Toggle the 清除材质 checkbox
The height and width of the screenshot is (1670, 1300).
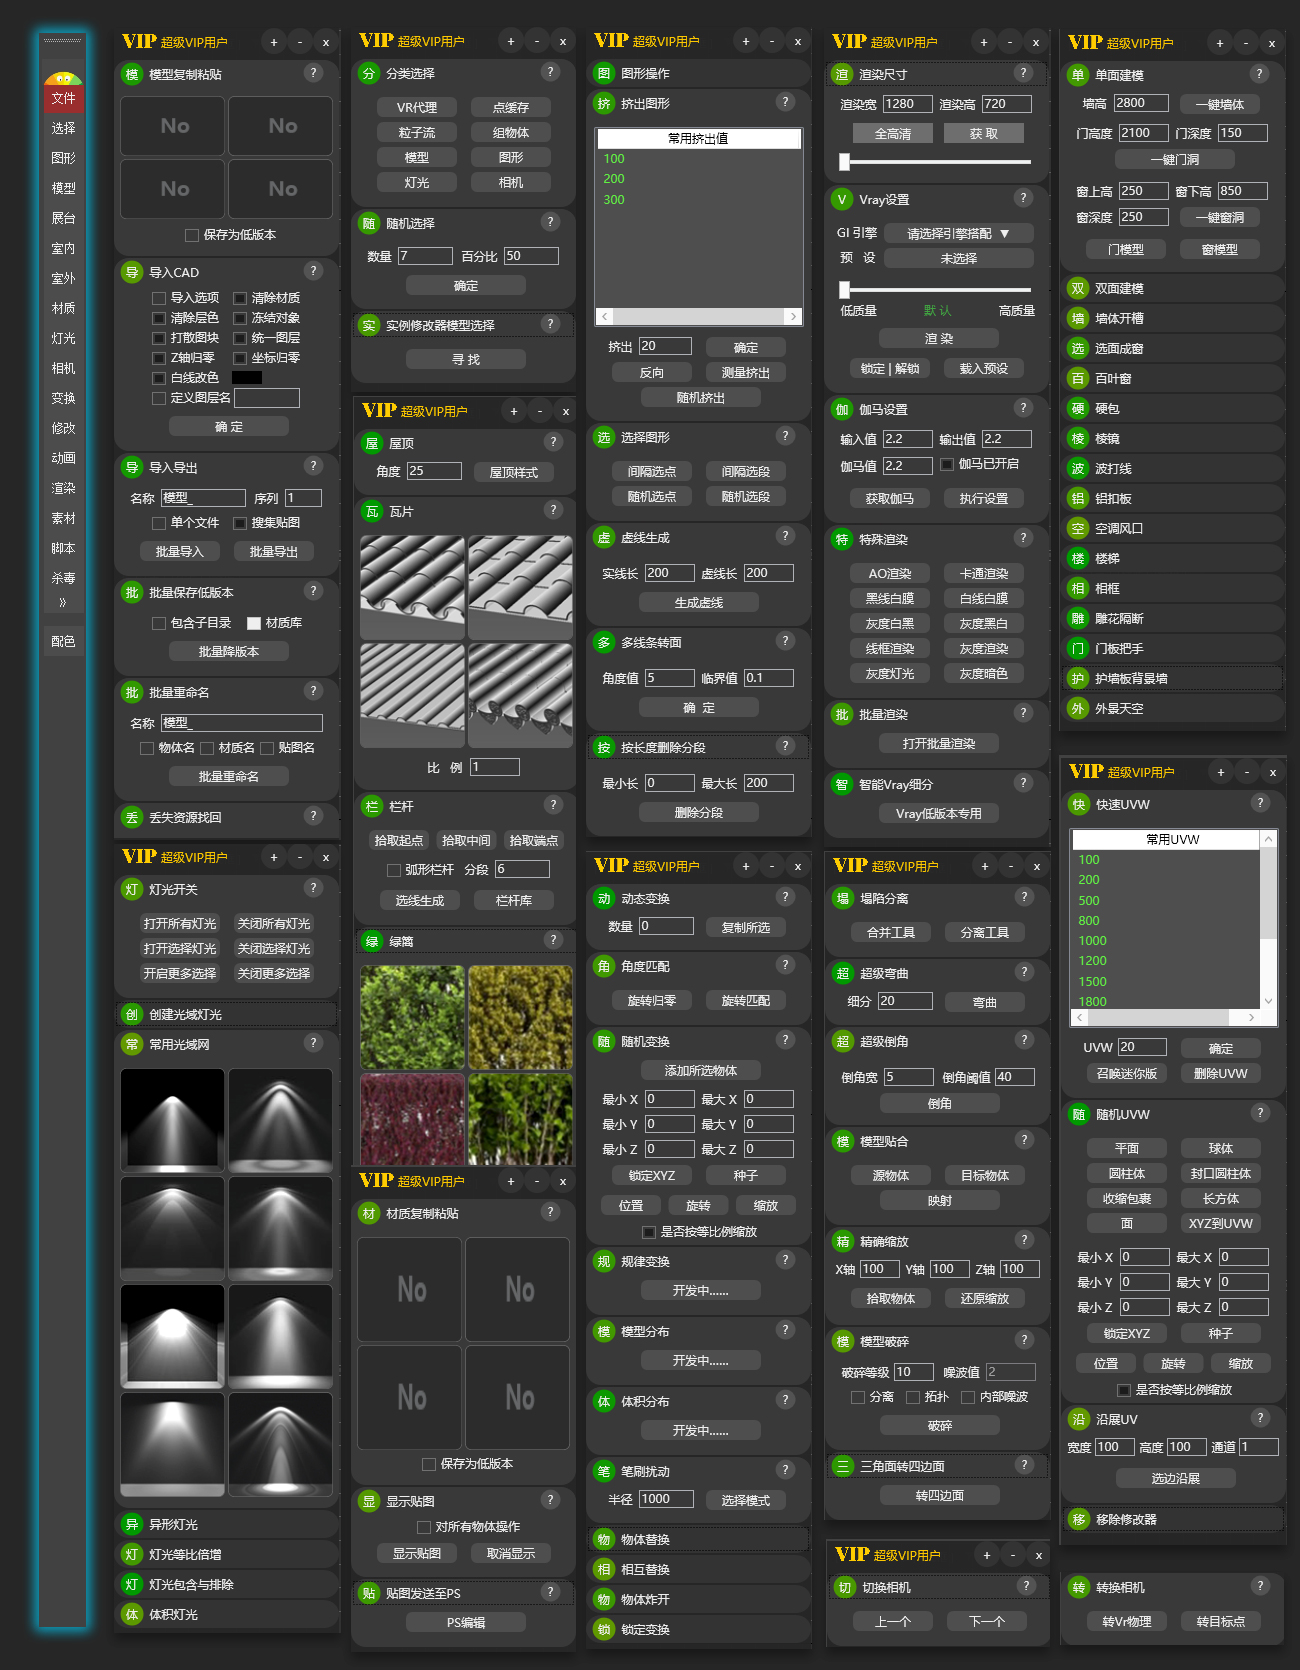240,298
